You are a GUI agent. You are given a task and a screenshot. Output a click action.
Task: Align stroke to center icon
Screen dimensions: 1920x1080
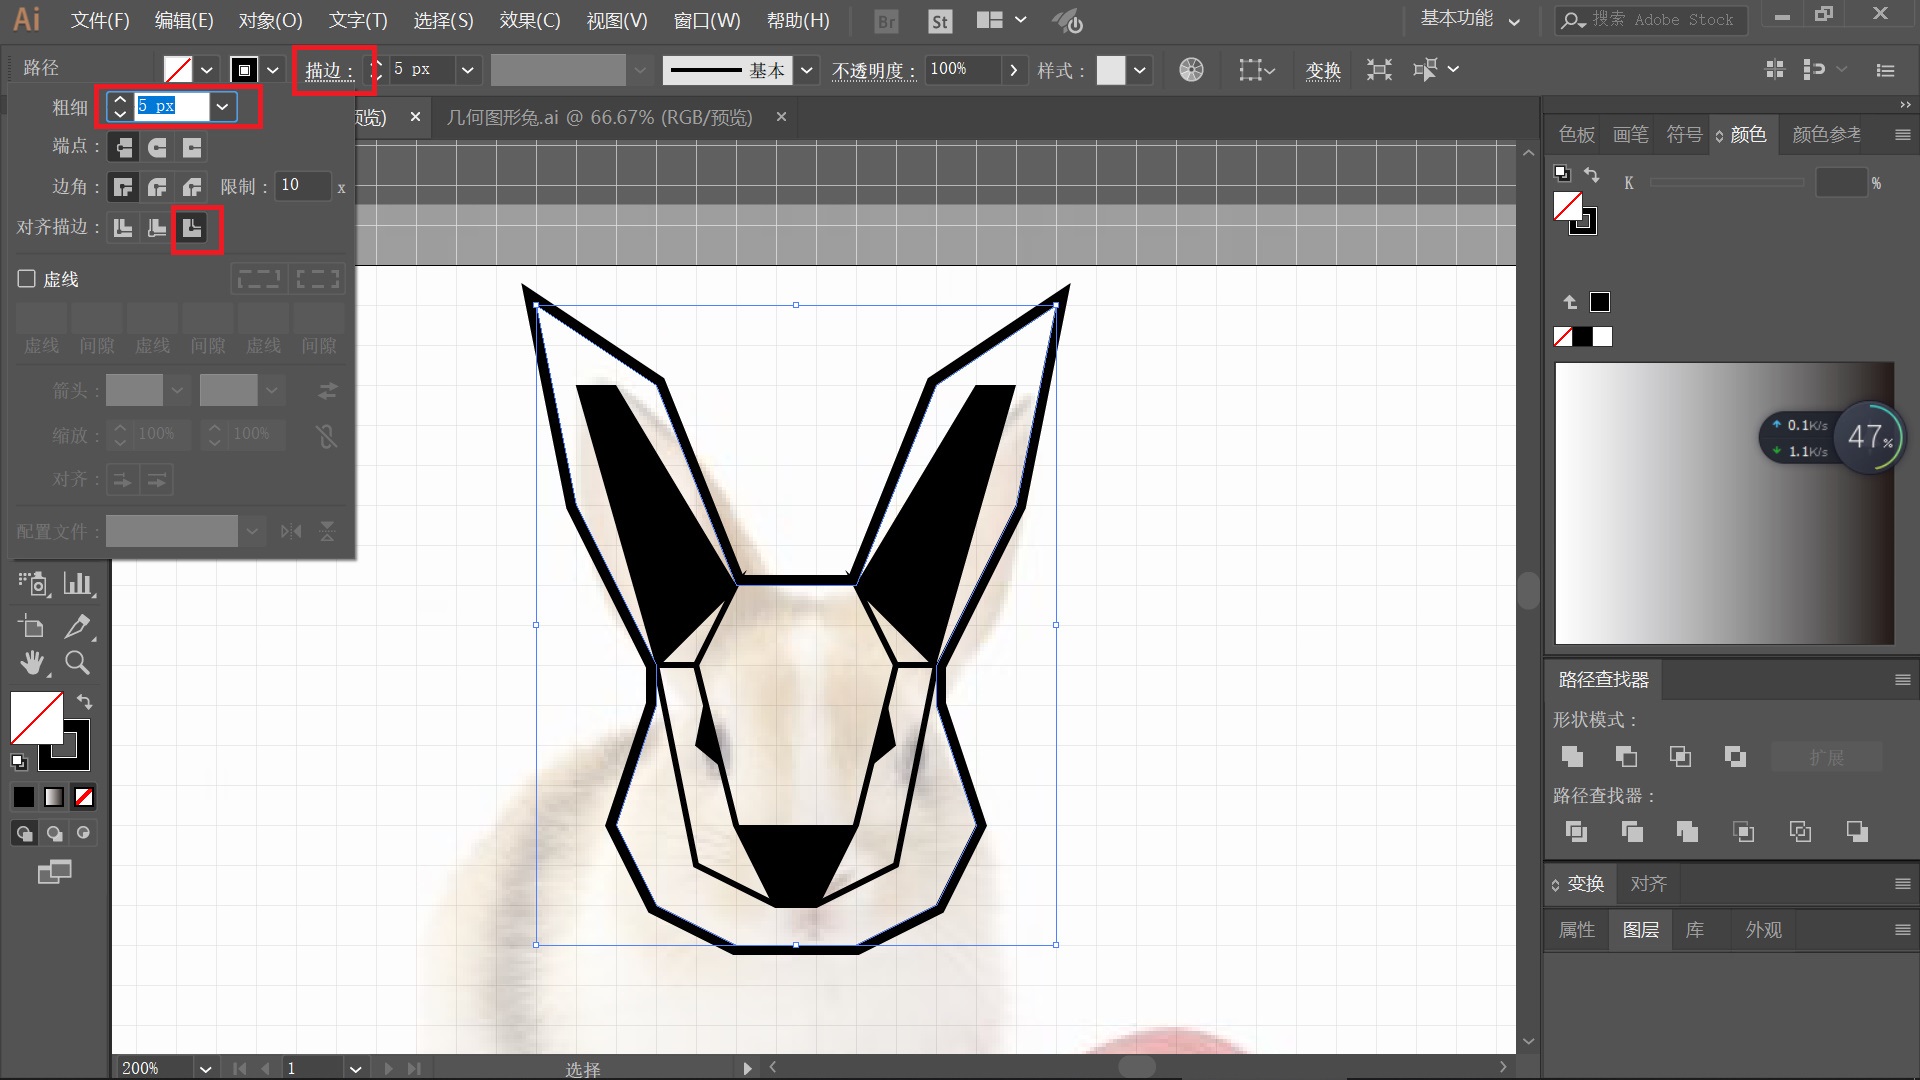(x=123, y=228)
